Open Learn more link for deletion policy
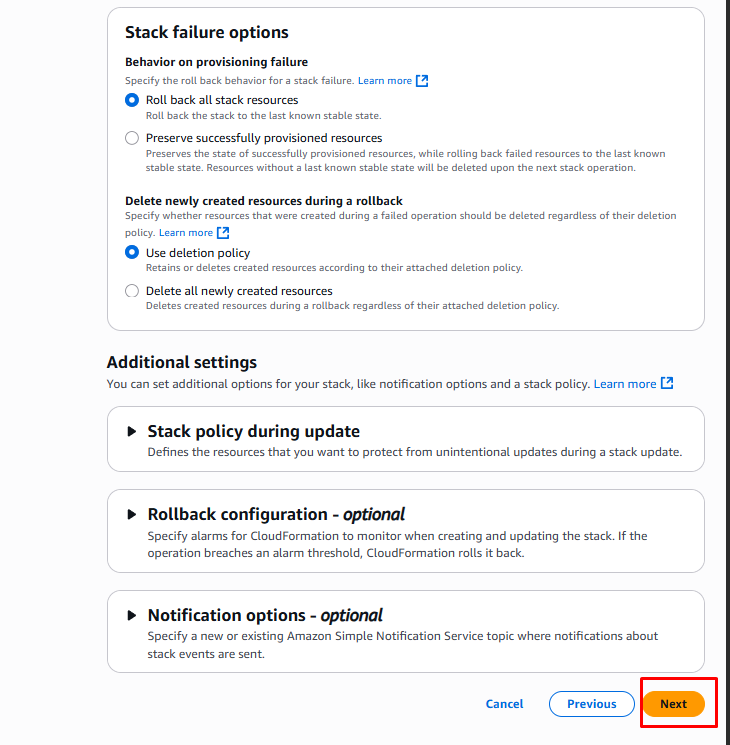The image size is (730, 745). [x=186, y=233]
